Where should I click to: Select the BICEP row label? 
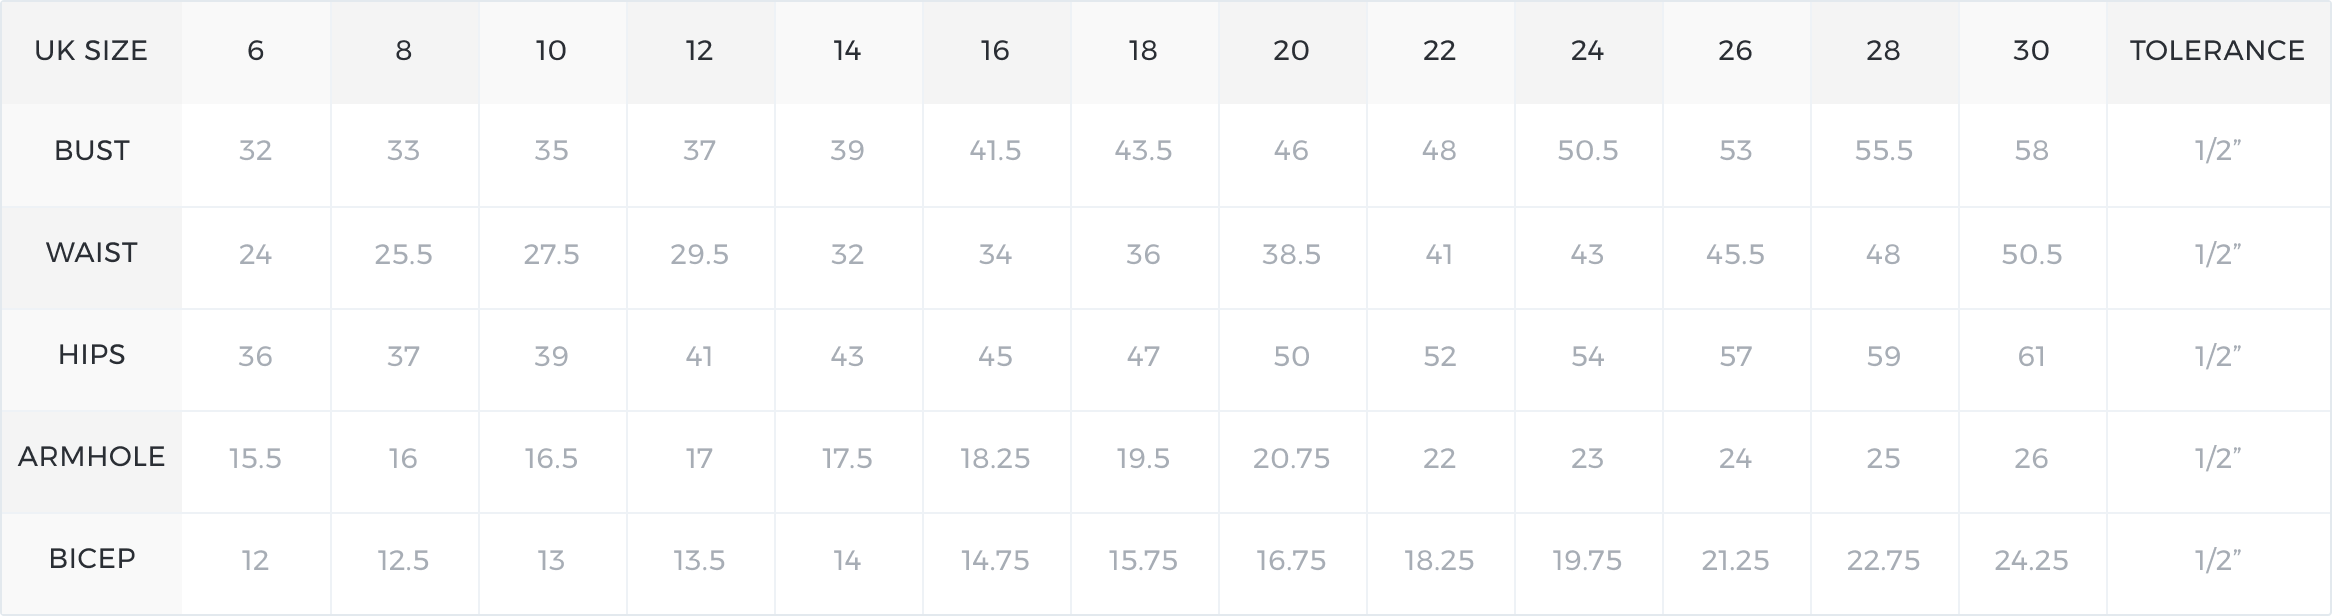[91, 559]
